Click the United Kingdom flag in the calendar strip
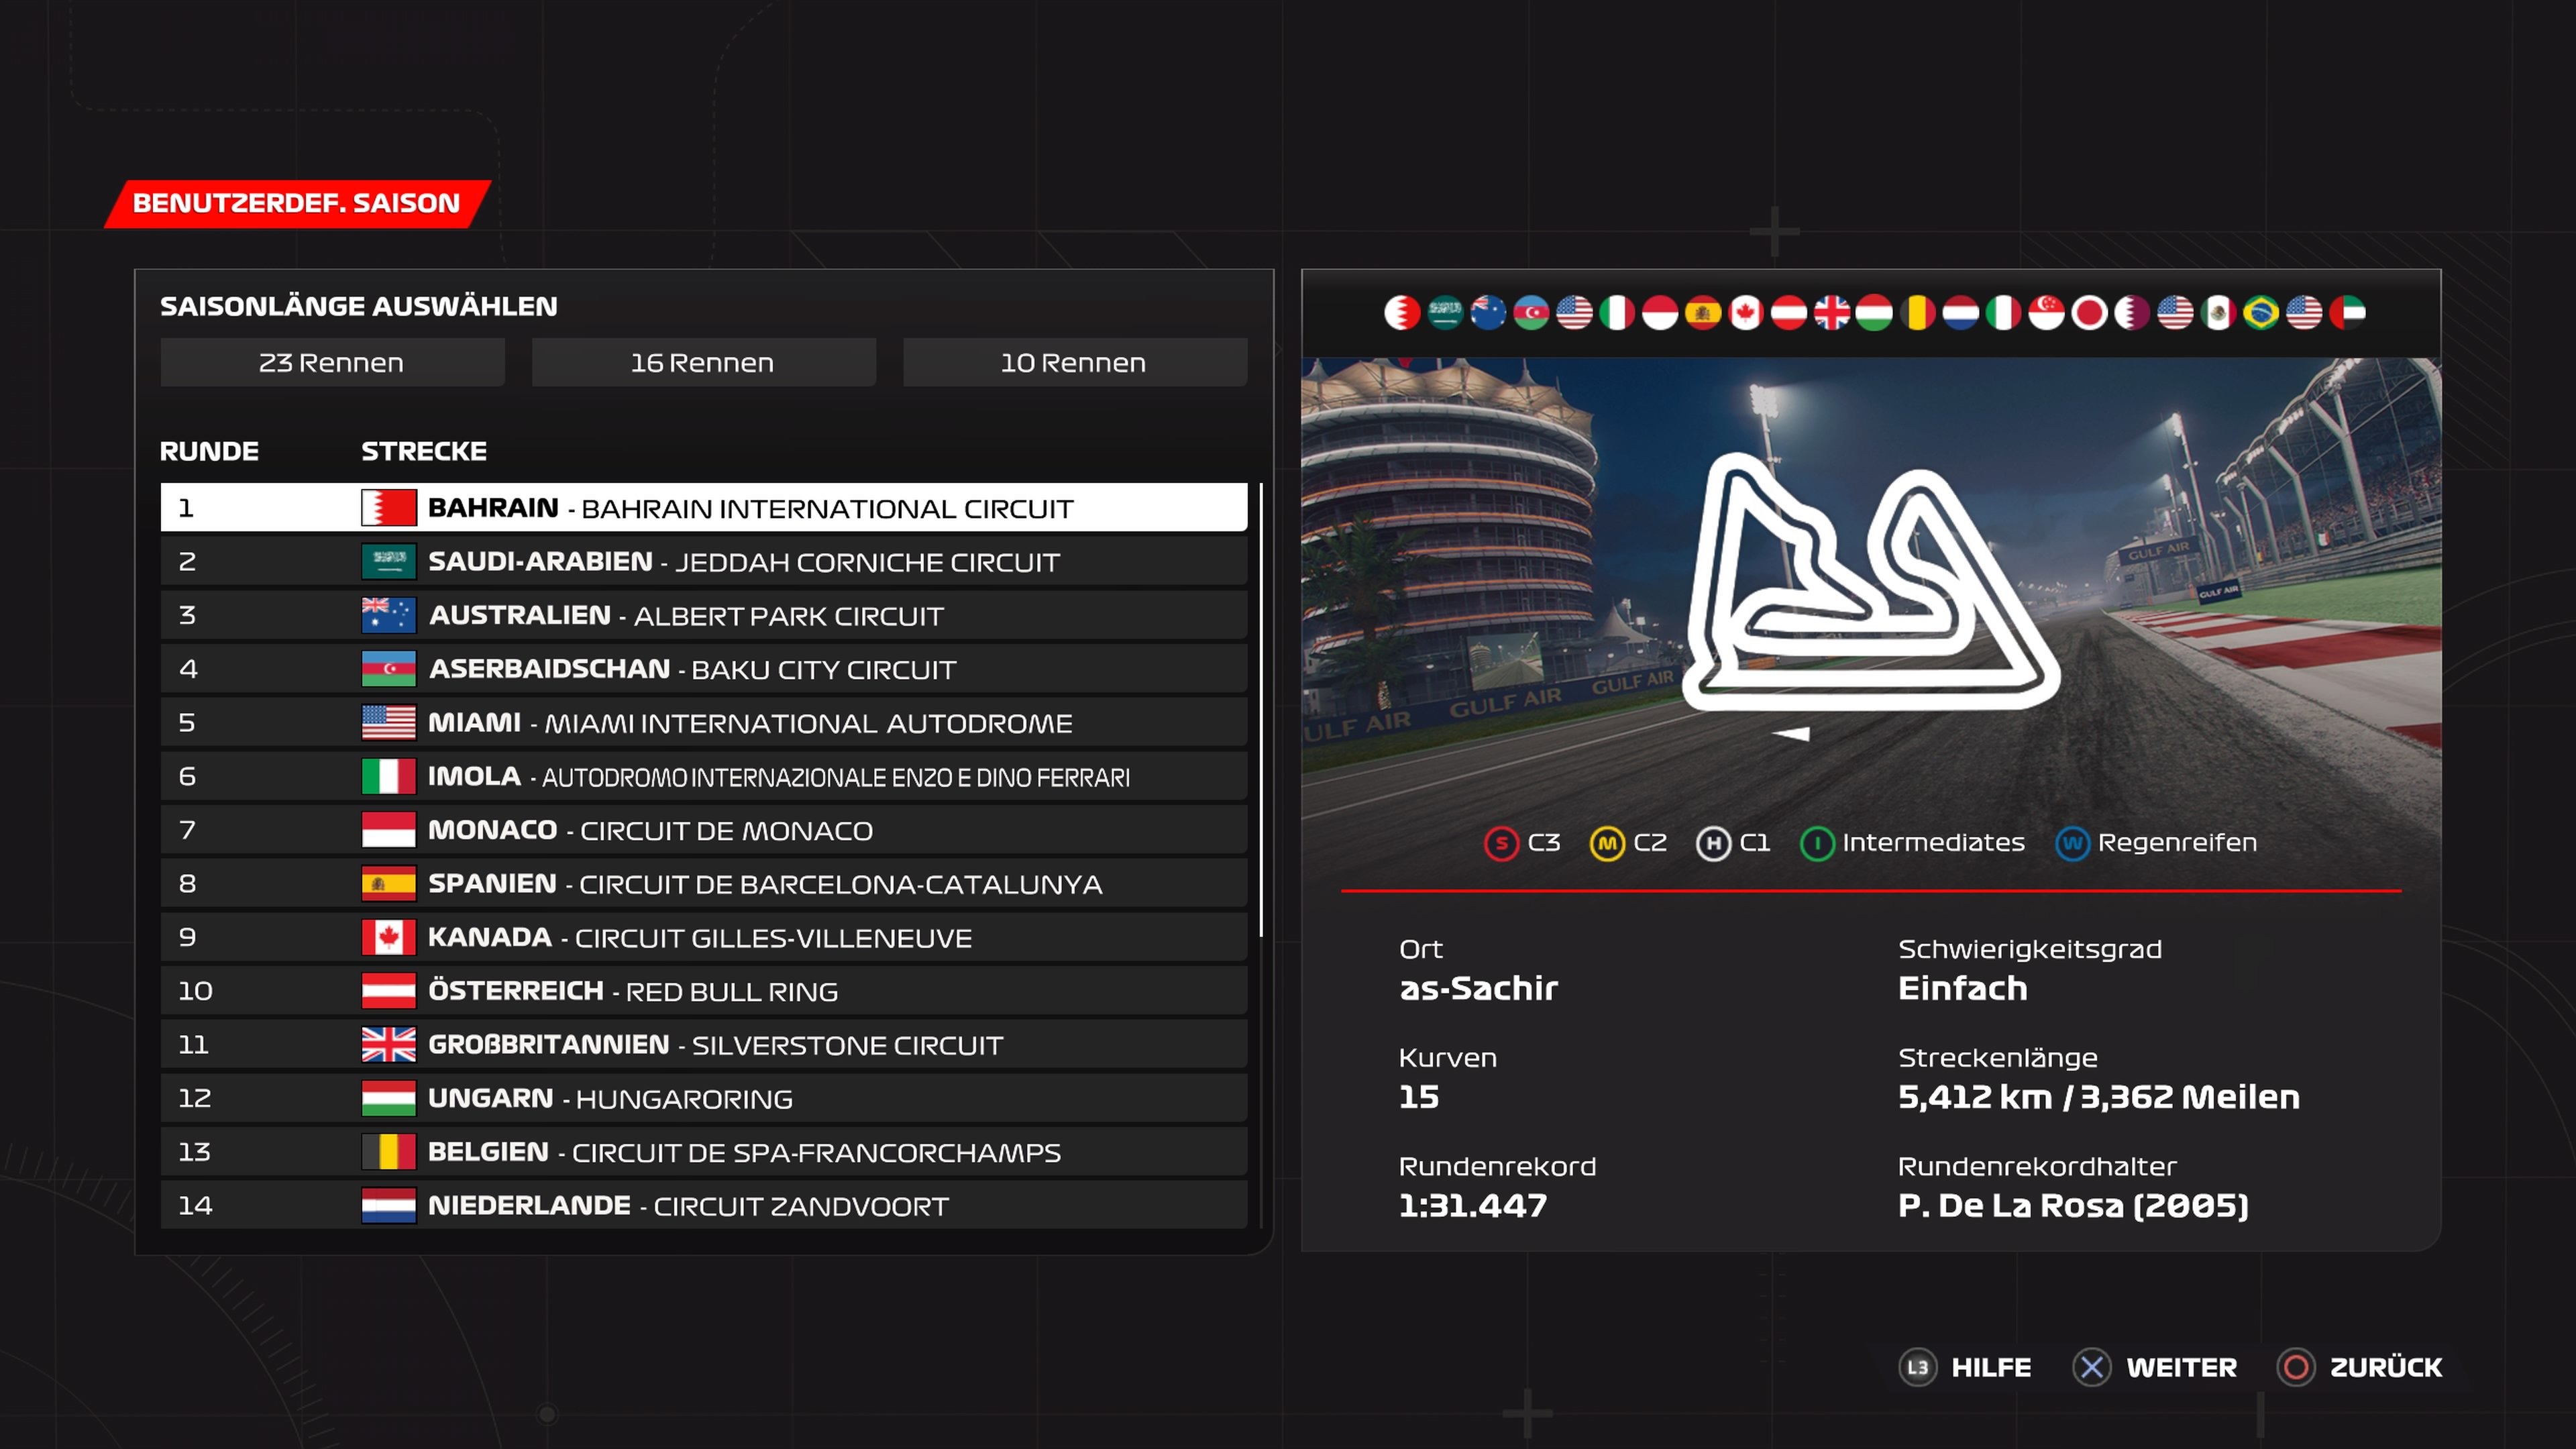The width and height of the screenshot is (2576, 1449). (x=1832, y=313)
